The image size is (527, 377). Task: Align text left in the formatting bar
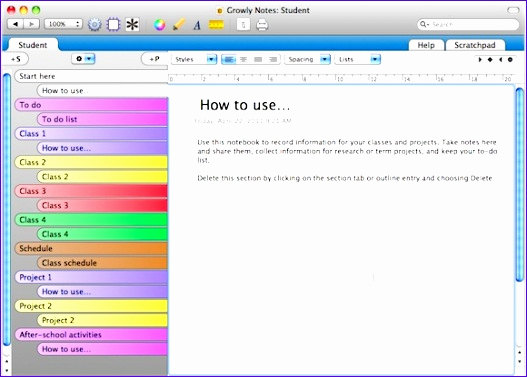pos(229,59)
